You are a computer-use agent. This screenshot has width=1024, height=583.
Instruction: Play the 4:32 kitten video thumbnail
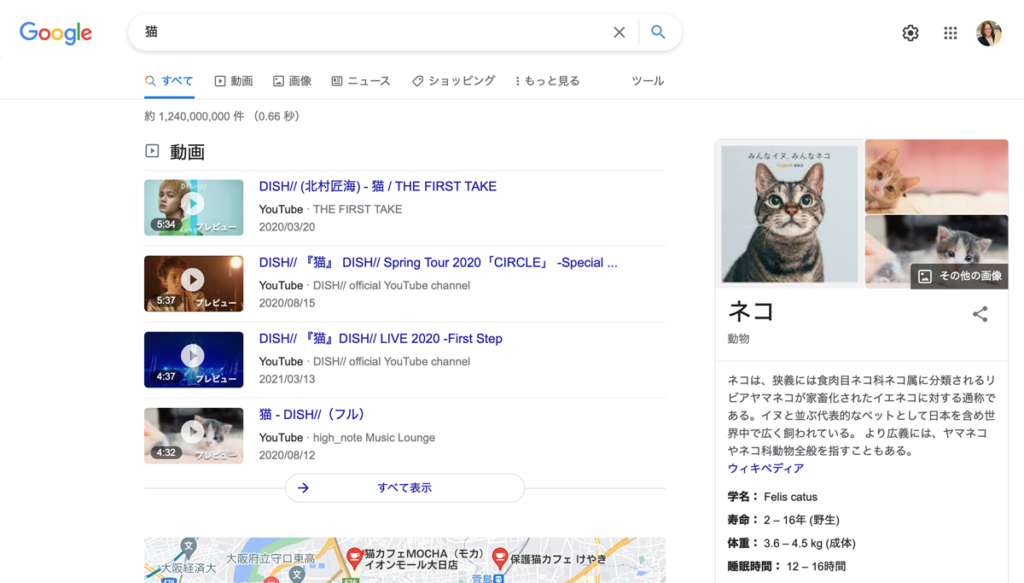point(193,435)
